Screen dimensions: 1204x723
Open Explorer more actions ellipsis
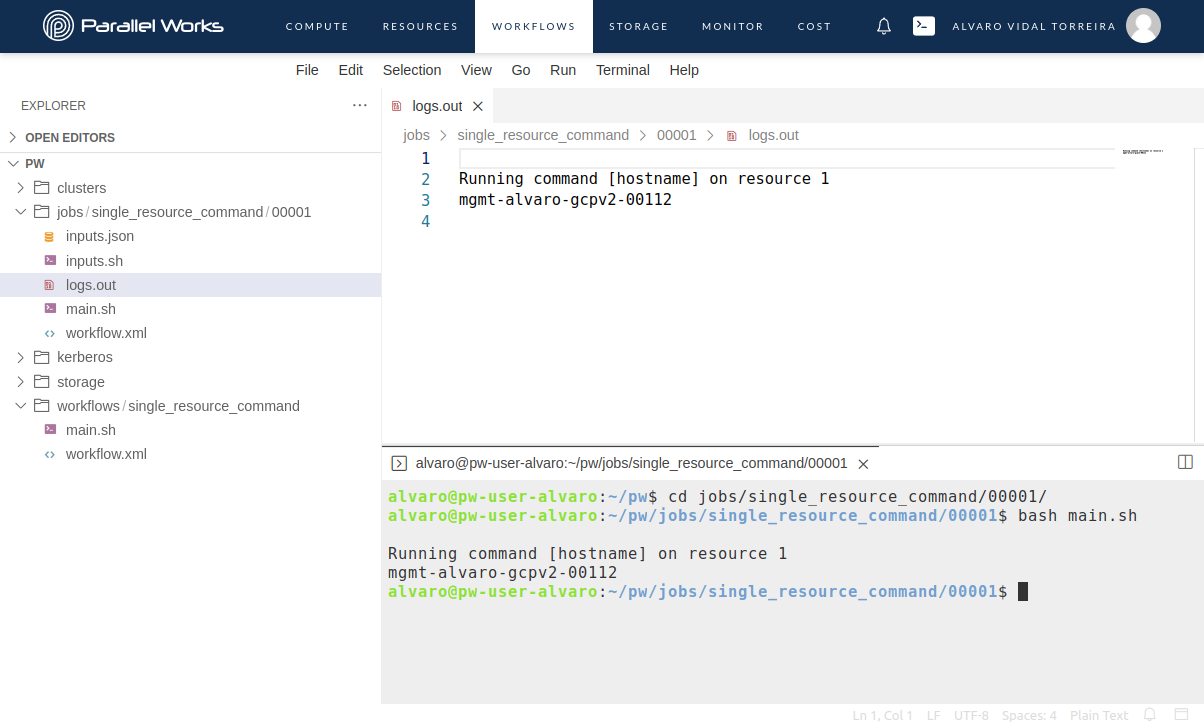[x=360, y=105]
